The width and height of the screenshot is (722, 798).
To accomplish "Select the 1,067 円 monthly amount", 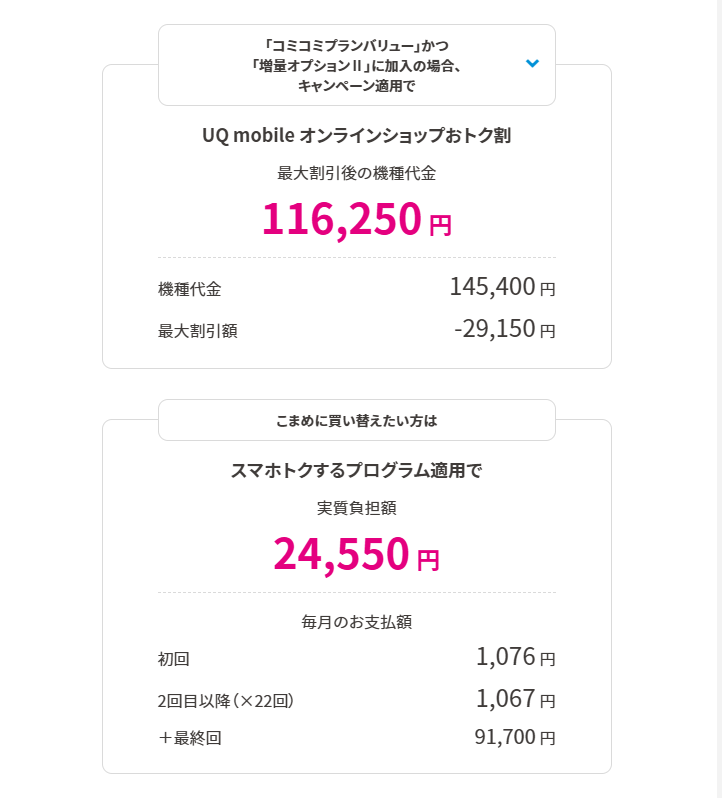I will pos(515,698).
